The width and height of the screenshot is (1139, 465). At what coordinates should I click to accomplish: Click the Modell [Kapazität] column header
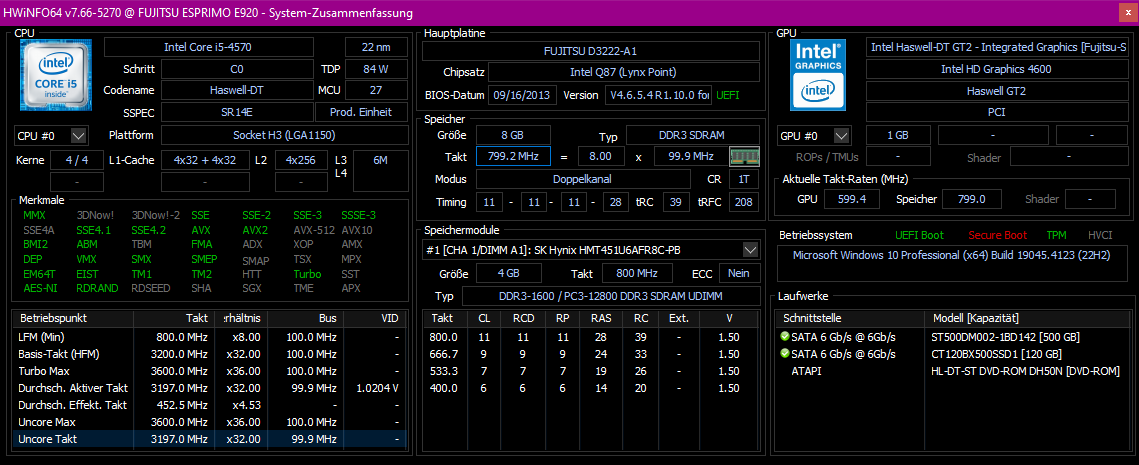point(1029,318)
